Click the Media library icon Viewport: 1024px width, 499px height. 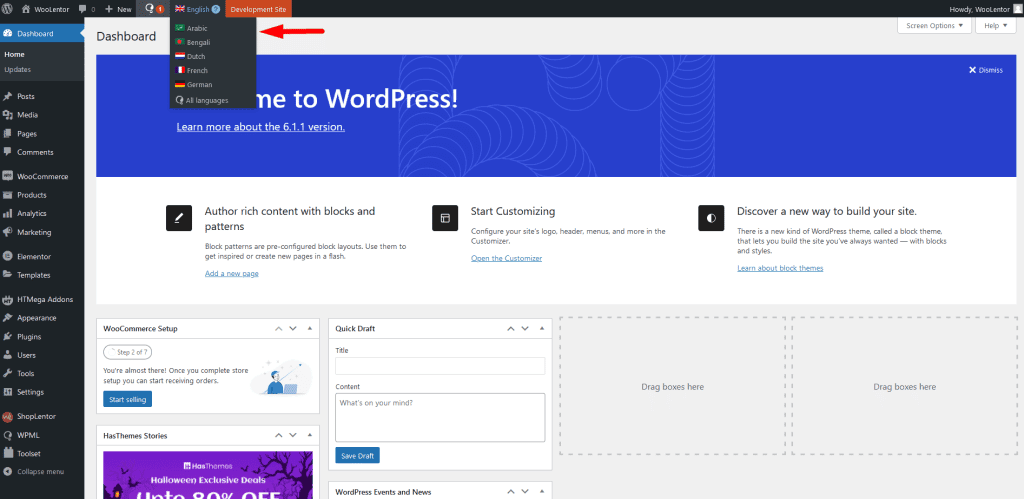point(8,115)
